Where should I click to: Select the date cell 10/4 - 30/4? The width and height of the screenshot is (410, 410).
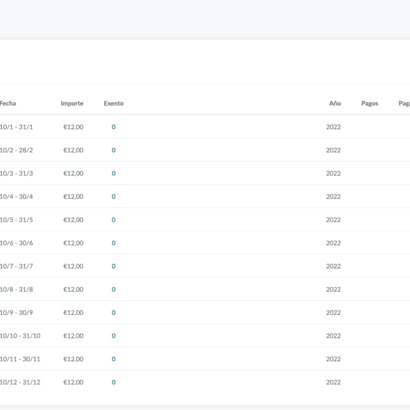16,197
